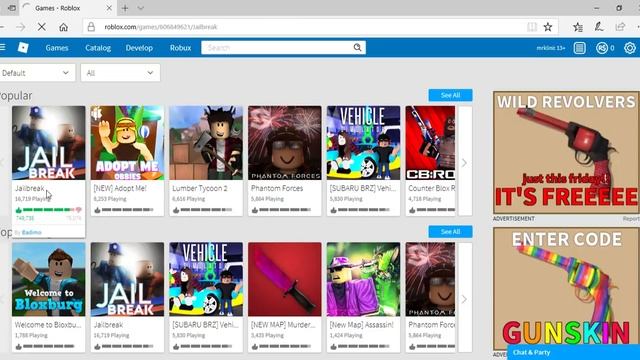This screenshot has height=360, width=640.
Task: Click Welcome to Bloxbu... title text
Action: [48, 325]
